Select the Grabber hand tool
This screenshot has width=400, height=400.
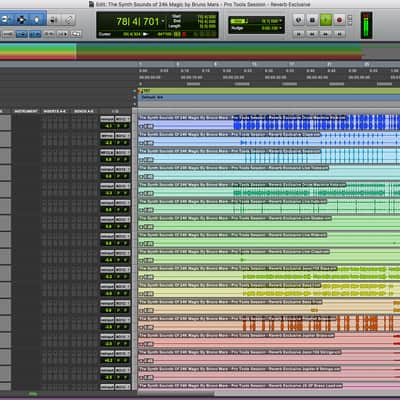click(x=37, y=20)
